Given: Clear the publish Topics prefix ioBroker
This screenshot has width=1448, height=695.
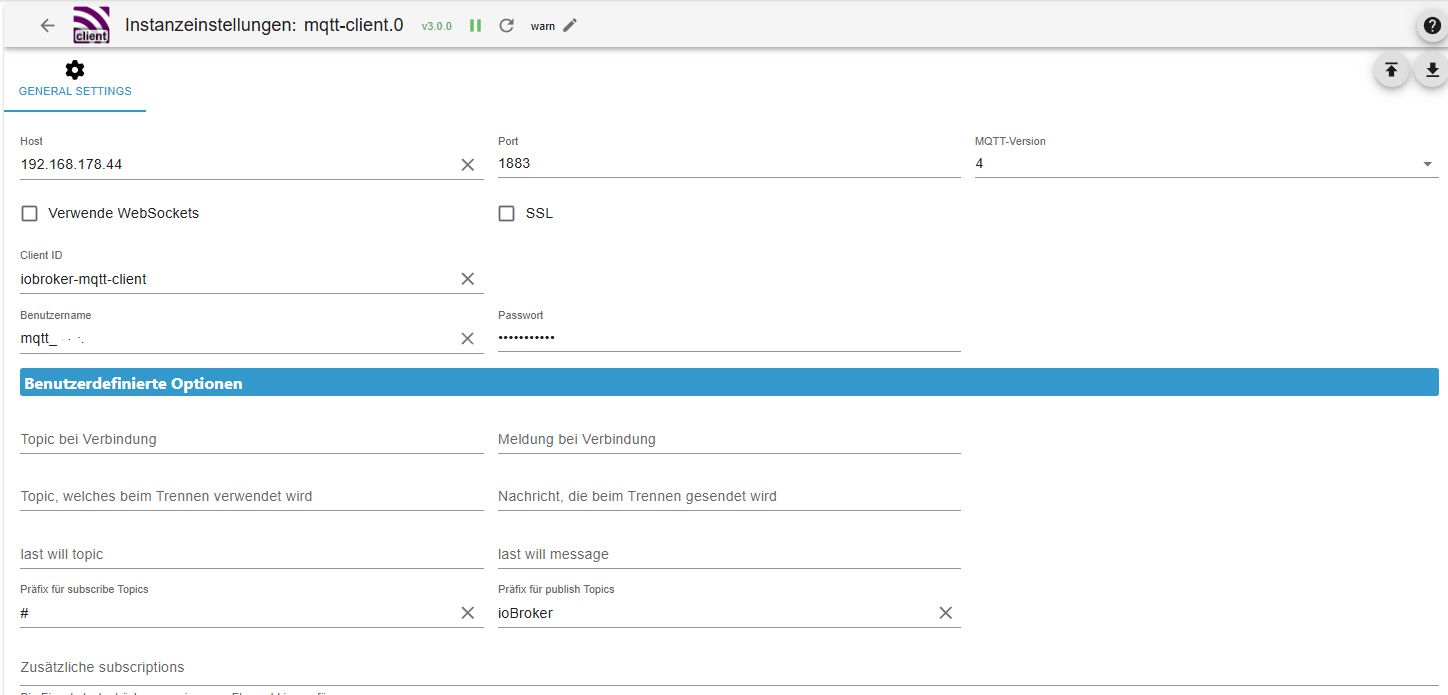Looking at the screenshot, I should 945,613.
